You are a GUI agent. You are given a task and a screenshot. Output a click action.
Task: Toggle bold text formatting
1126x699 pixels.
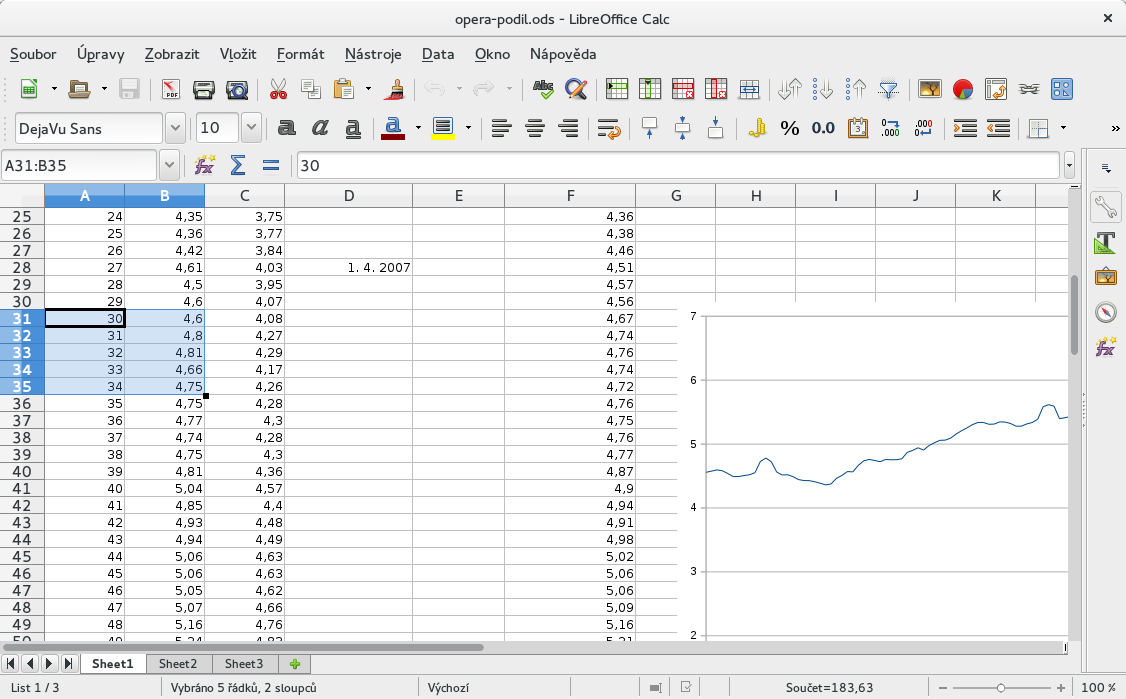[x=287, y=128]
